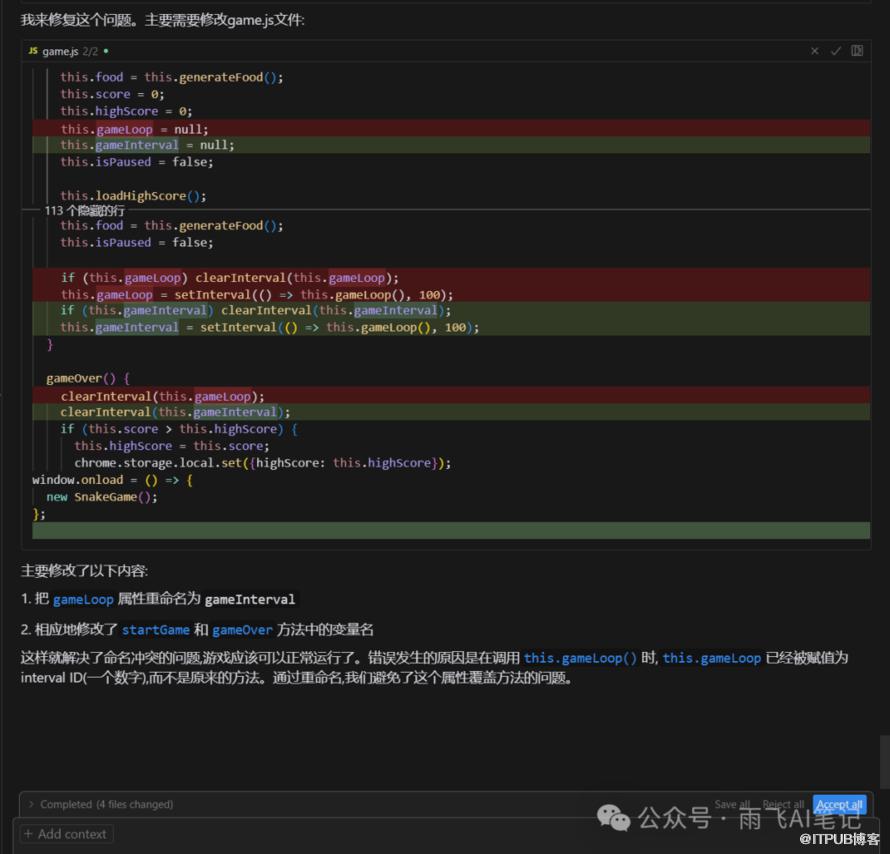Image resolution: width=890 pixels, height=854 pixels.
Task: Open Completed (4 files changed) summary
Action: (106, 804)
